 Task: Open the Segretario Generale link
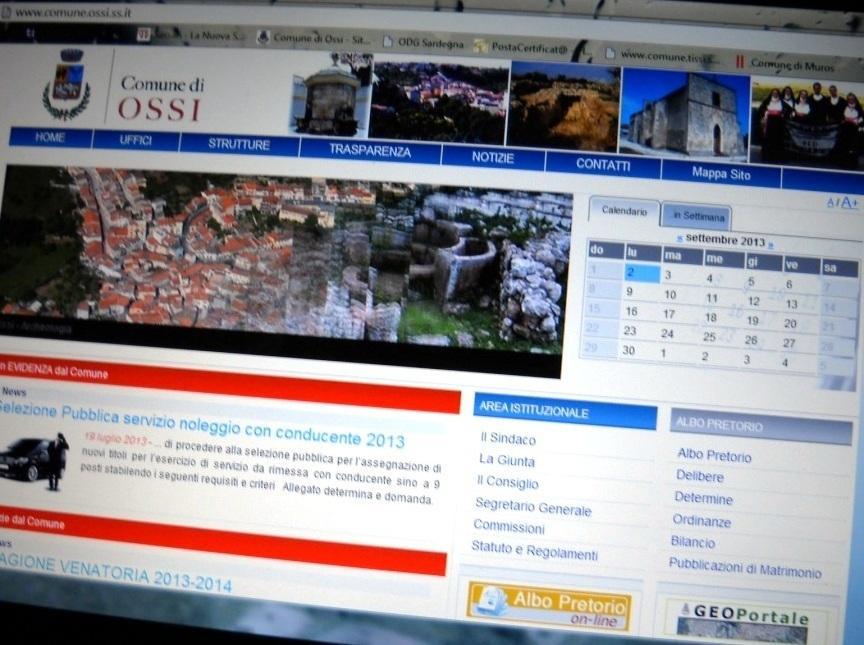(x=533, y=507)
